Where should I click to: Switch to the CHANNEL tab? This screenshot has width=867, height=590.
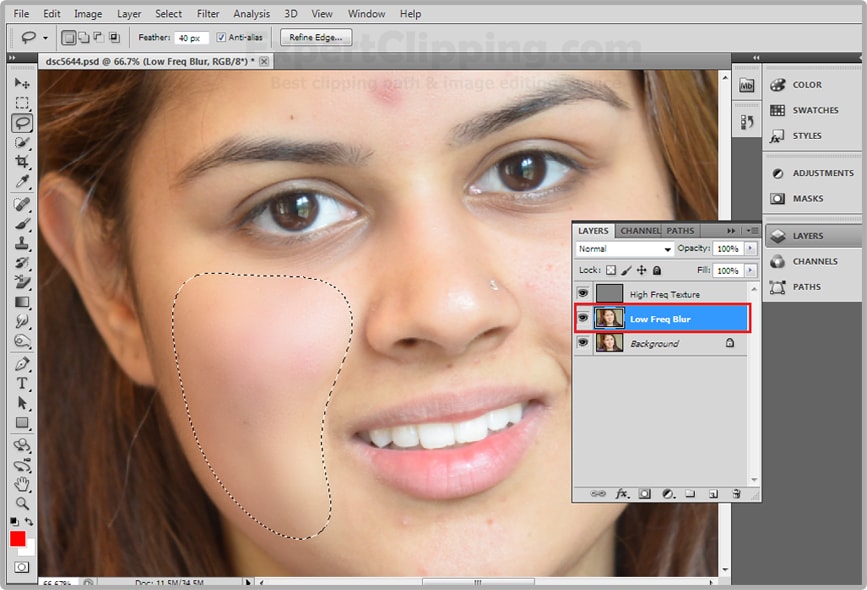coord(640,229)
